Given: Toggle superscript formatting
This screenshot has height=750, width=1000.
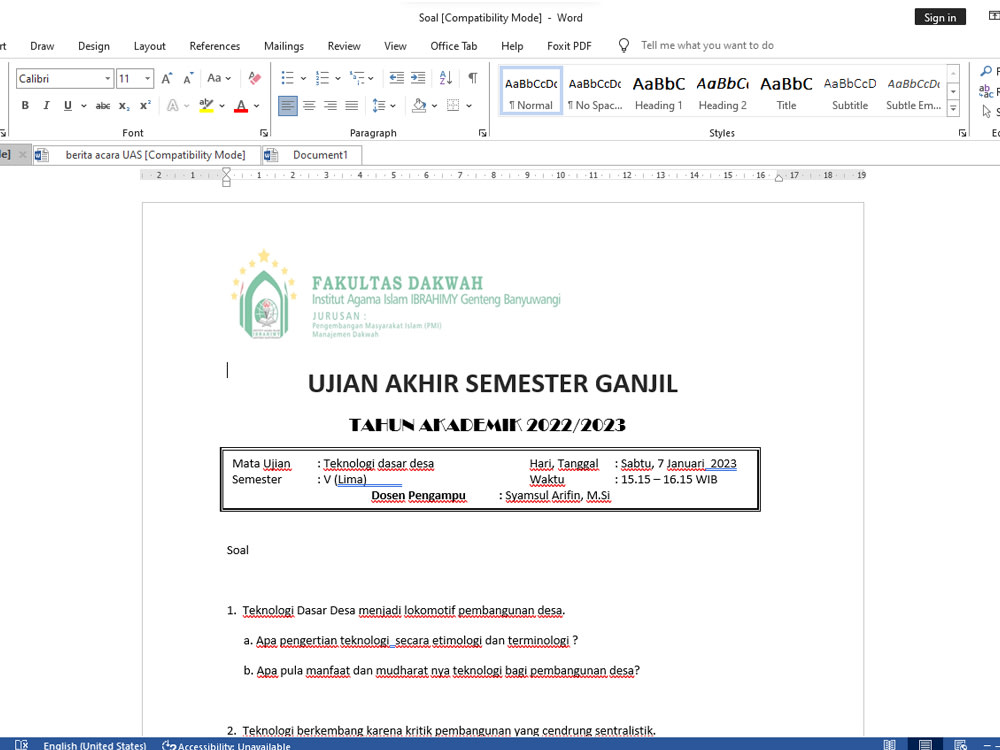Looking at the screenshot, I should [145, 105].
